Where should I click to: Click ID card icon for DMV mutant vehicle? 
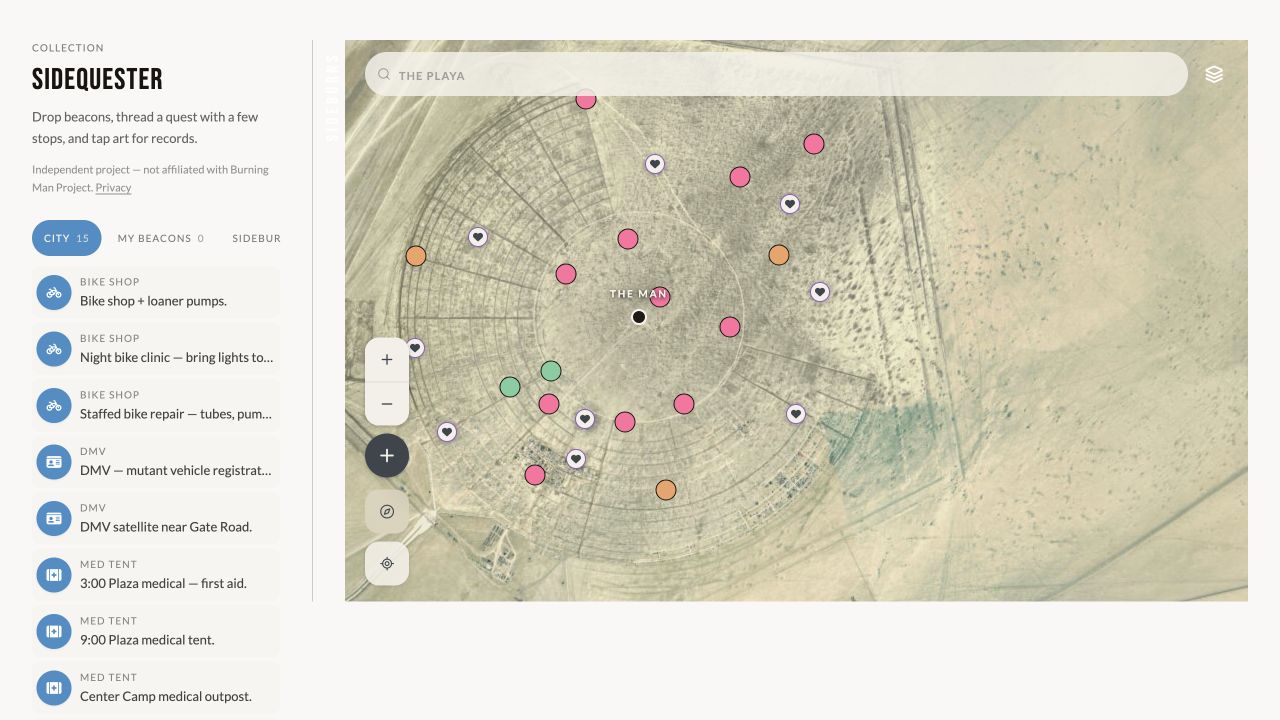[54, 462]
